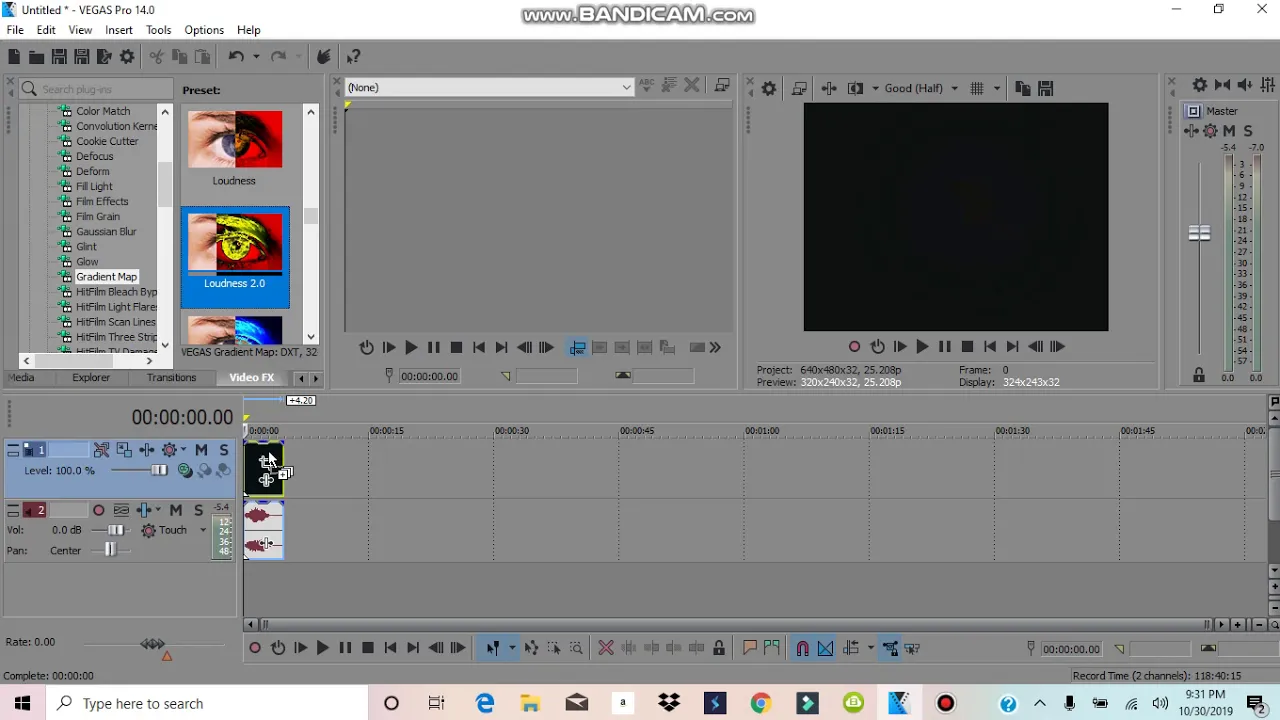Switch to the Explorer tab

click(91, 377)
